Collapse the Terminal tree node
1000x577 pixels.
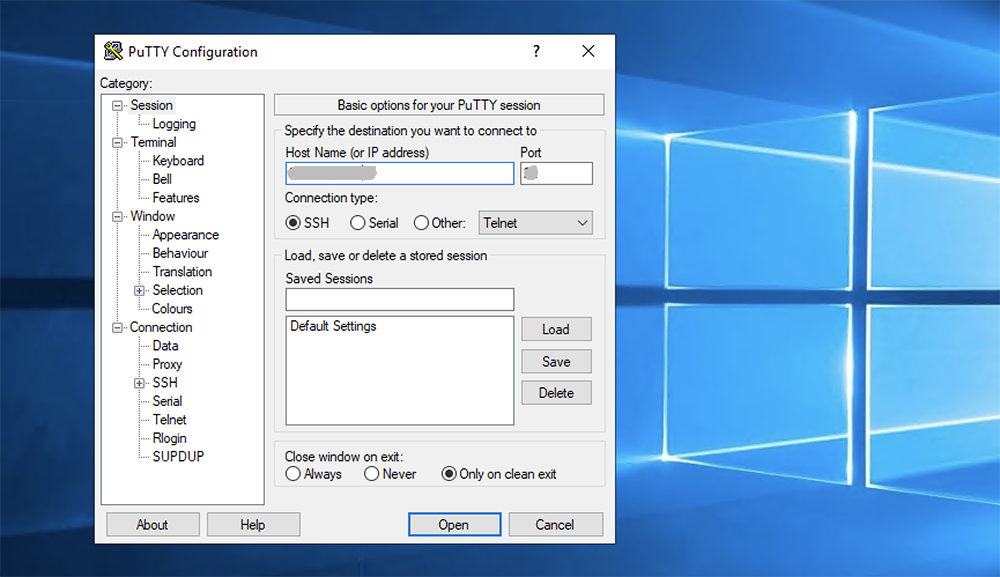coord(117,143)
